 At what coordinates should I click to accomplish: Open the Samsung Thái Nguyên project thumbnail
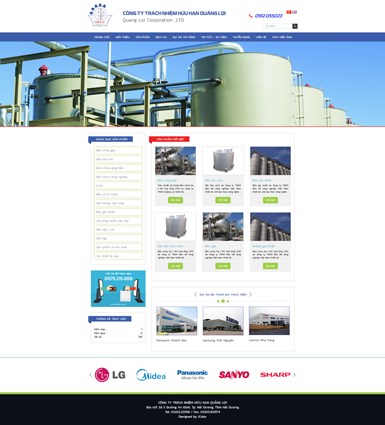tap(223, 321)
